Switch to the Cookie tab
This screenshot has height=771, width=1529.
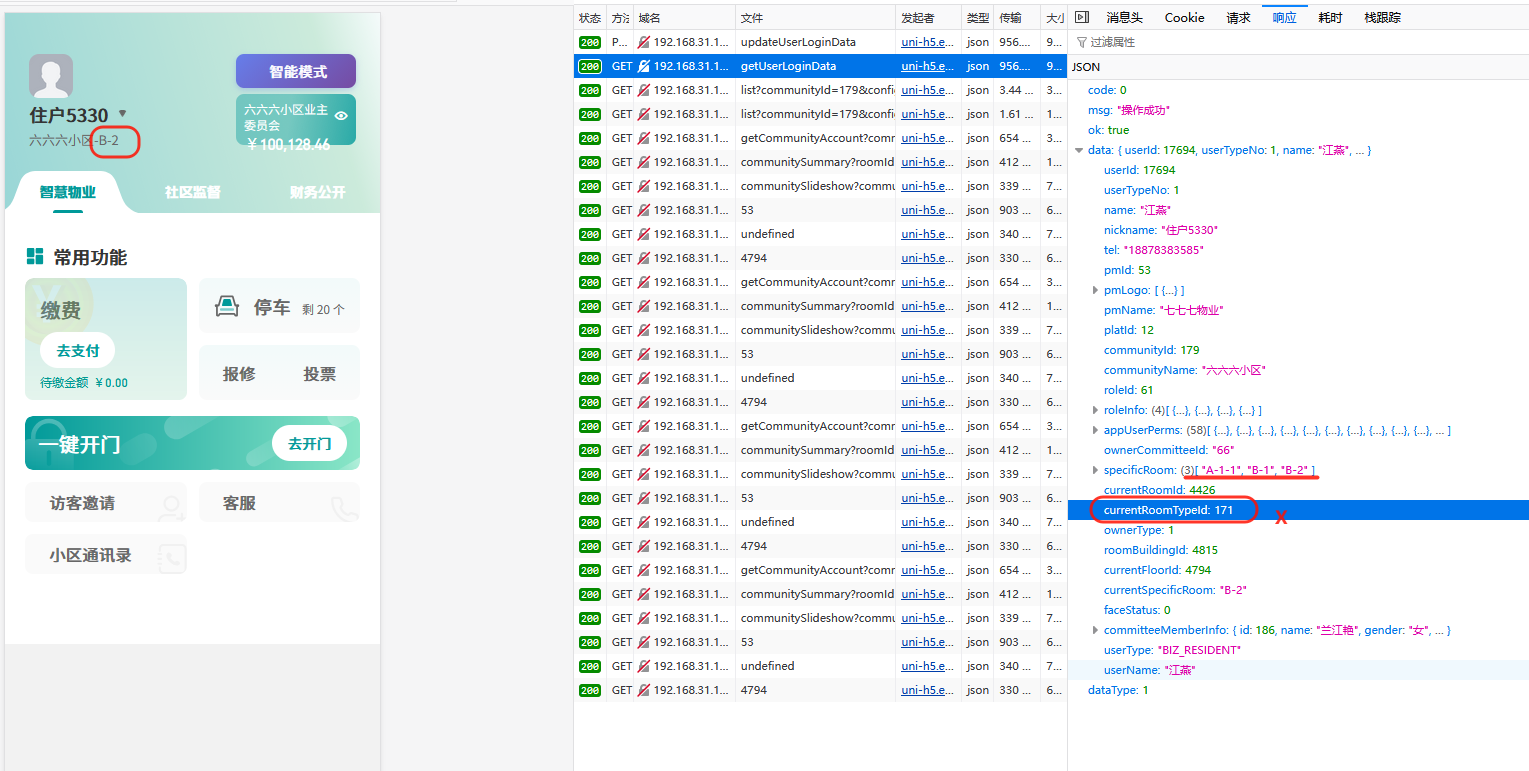pyautogui.click(x=1184, y=17)
